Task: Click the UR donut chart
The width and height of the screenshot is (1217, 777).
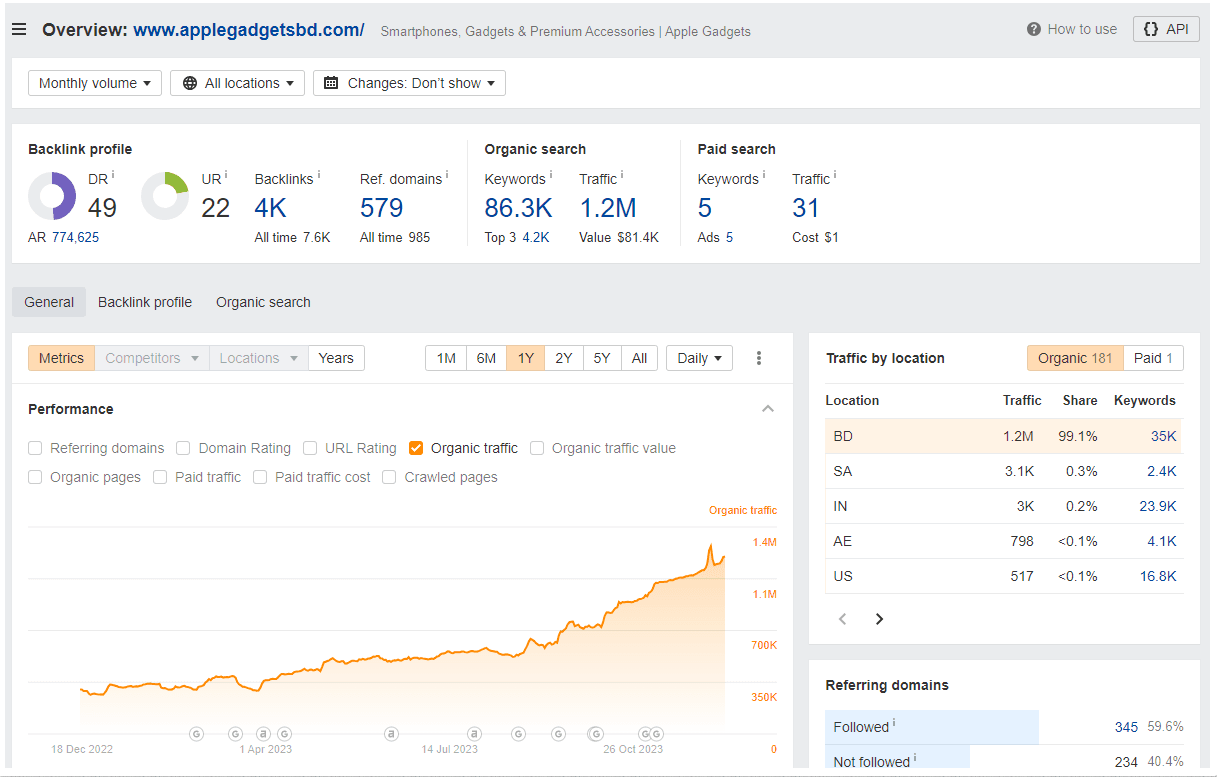Action: pos(165,196)
